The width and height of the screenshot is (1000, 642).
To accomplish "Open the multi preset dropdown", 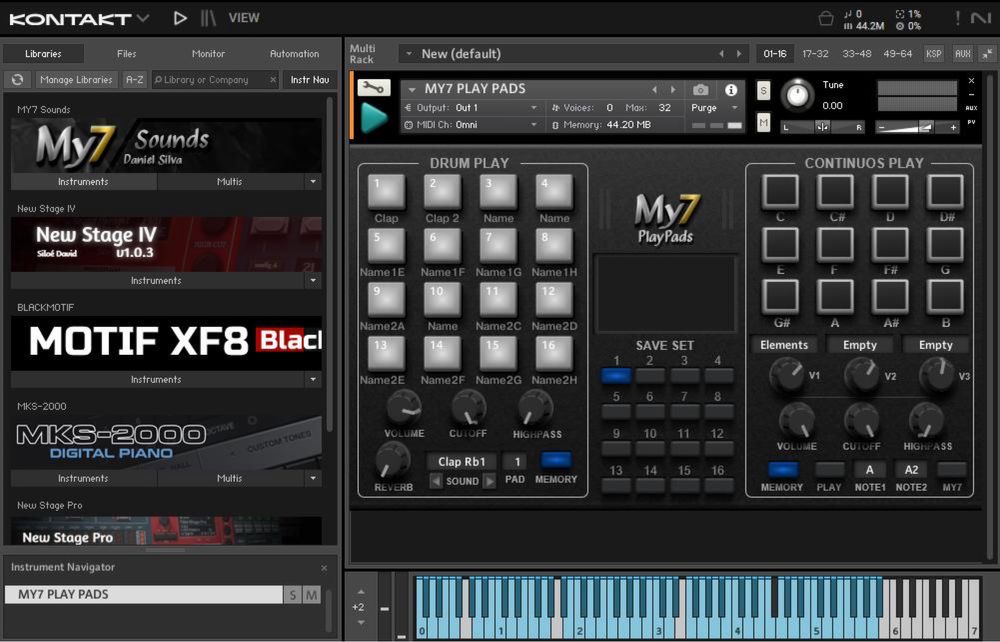I will click(x=409, y=54).
